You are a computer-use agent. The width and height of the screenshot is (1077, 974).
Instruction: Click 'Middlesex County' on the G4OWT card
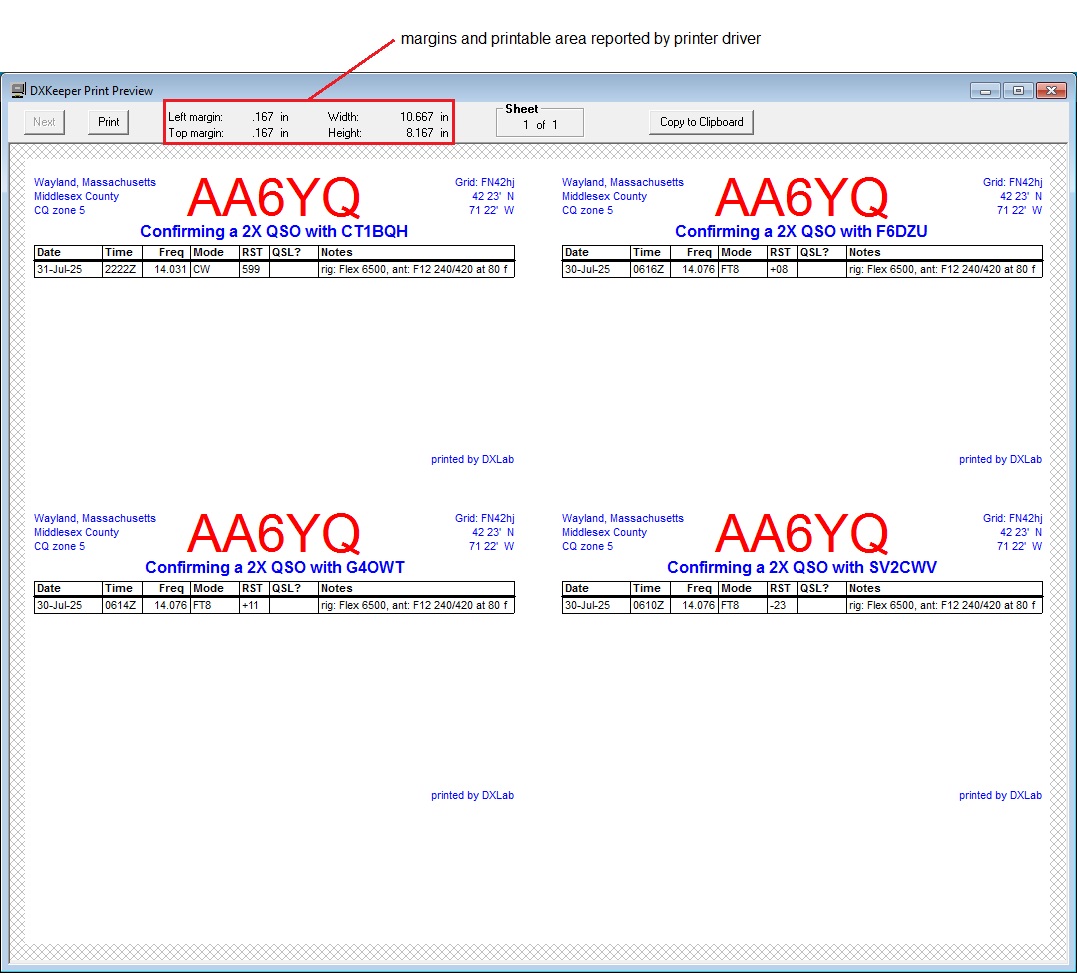pyautogui.click(x=76, y=532)
